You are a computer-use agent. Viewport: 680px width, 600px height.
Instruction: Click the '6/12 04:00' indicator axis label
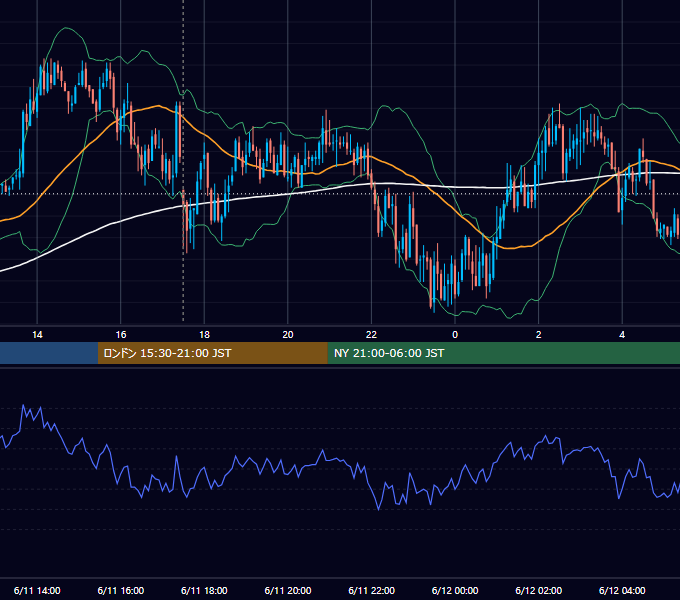[x=622, y=590]
